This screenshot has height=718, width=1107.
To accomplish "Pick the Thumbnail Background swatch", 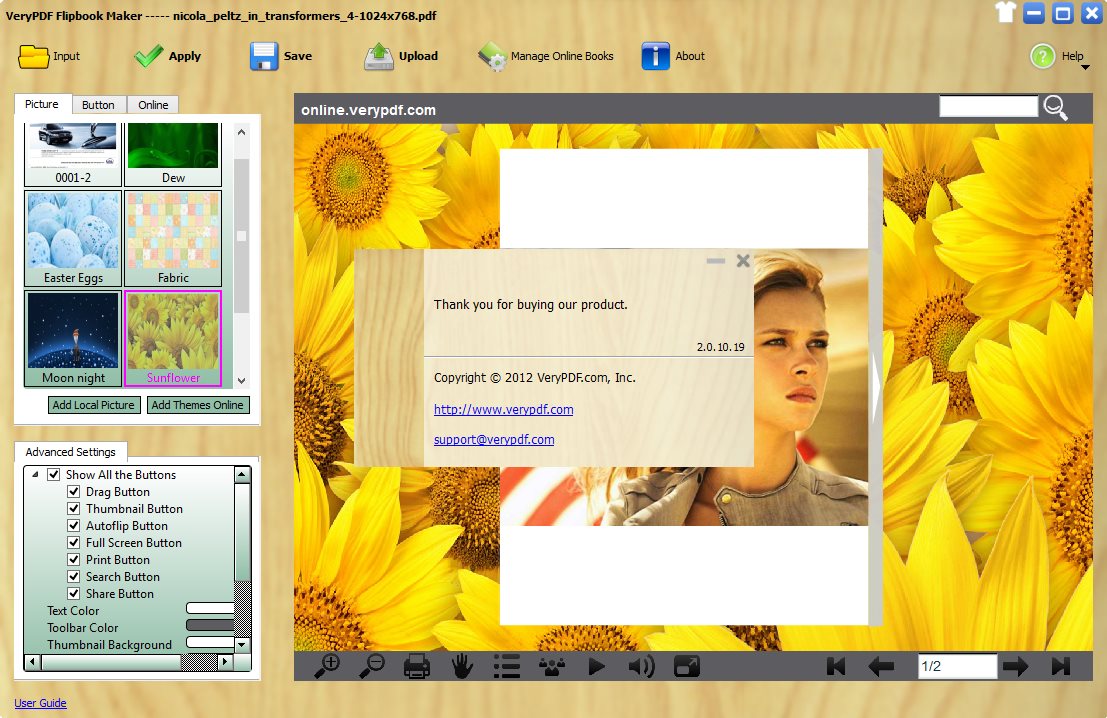I will [x=210, y=642].
